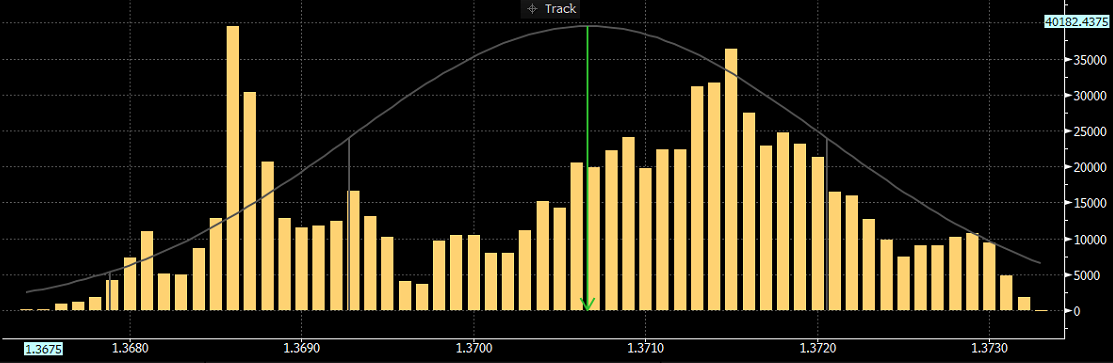
Task: Click the 5000 y-axis label
Action: coord(1093,275)
